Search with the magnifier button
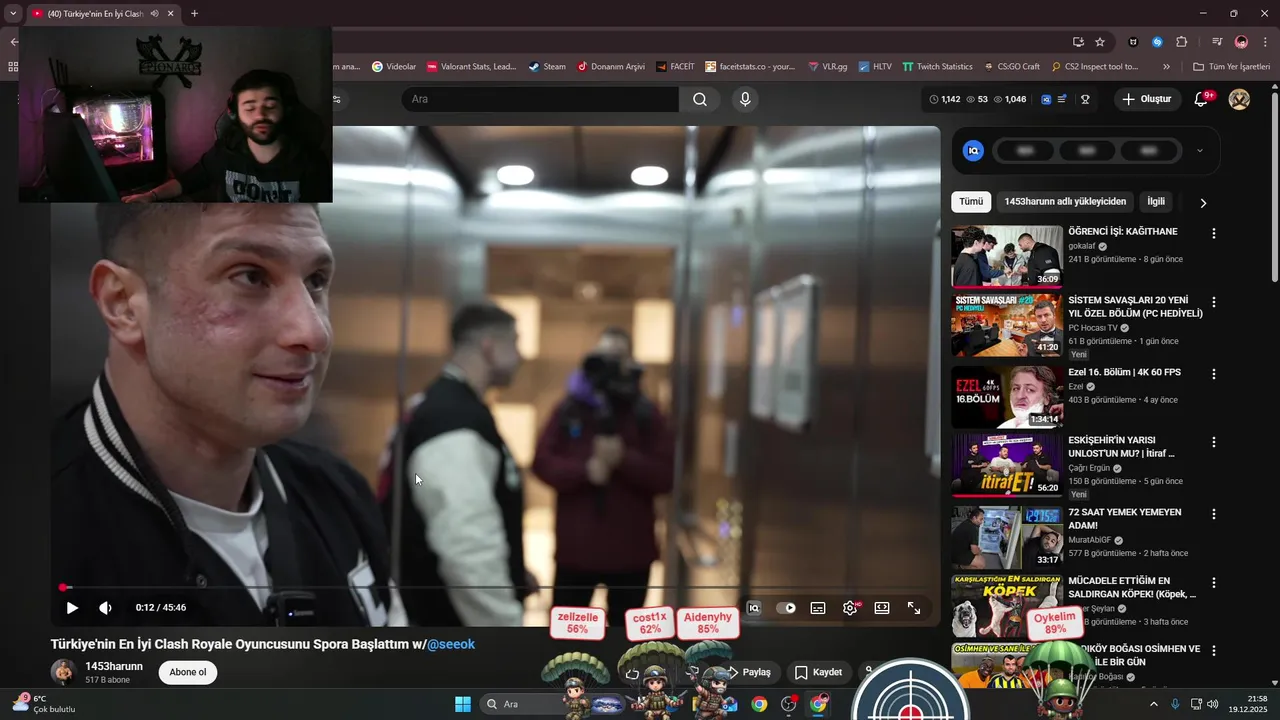1280x720 pixels. tap(700, 99)
